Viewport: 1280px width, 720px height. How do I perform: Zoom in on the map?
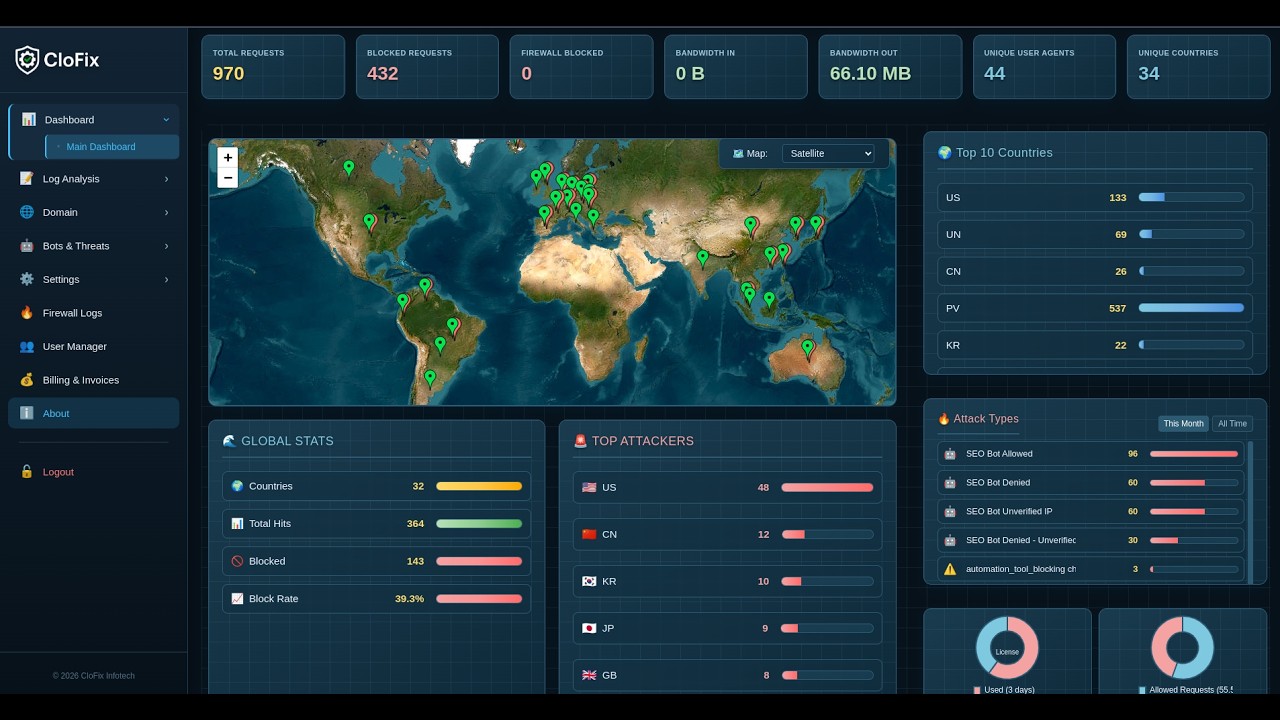(x=228, y=157)
